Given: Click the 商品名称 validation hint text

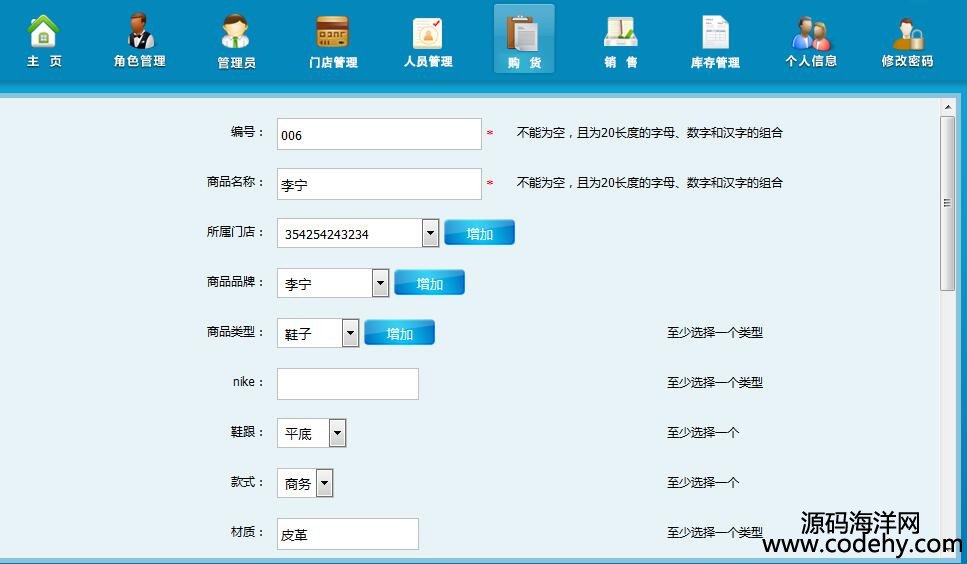Looking at the screenshot, I should [649, 182].
